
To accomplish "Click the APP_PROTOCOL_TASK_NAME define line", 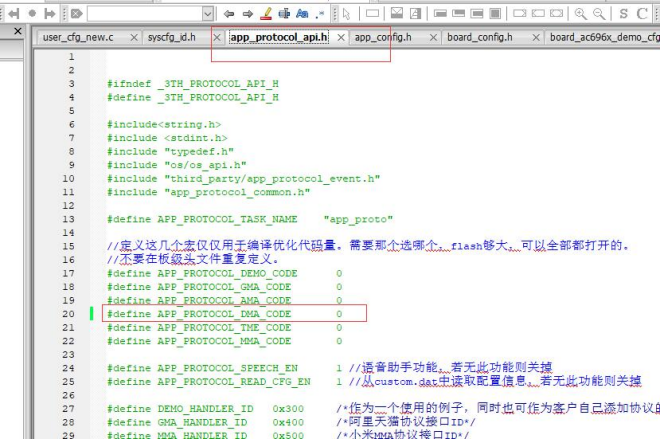I will tap(250, 219).
